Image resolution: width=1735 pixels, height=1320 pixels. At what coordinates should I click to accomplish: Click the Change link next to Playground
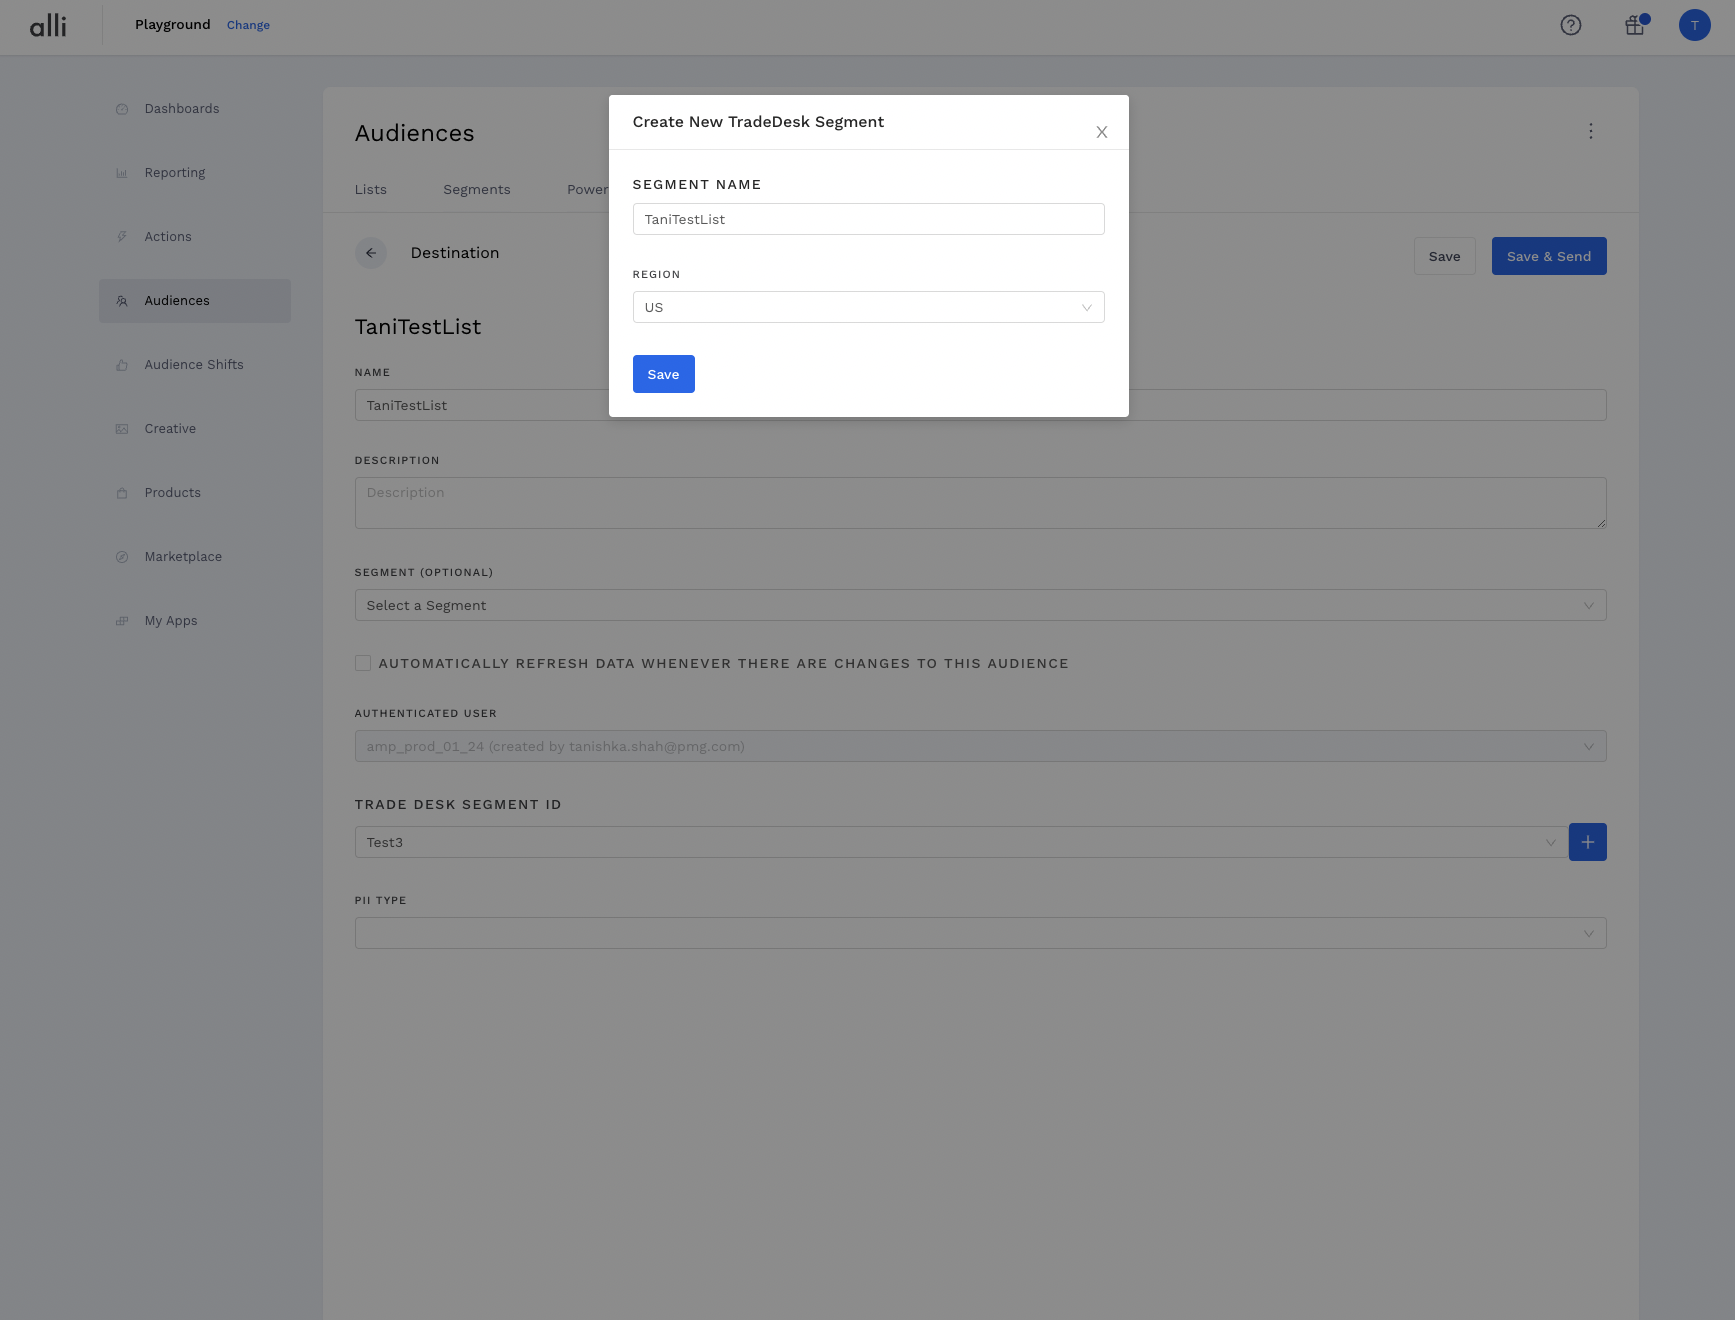click(248, 25)
